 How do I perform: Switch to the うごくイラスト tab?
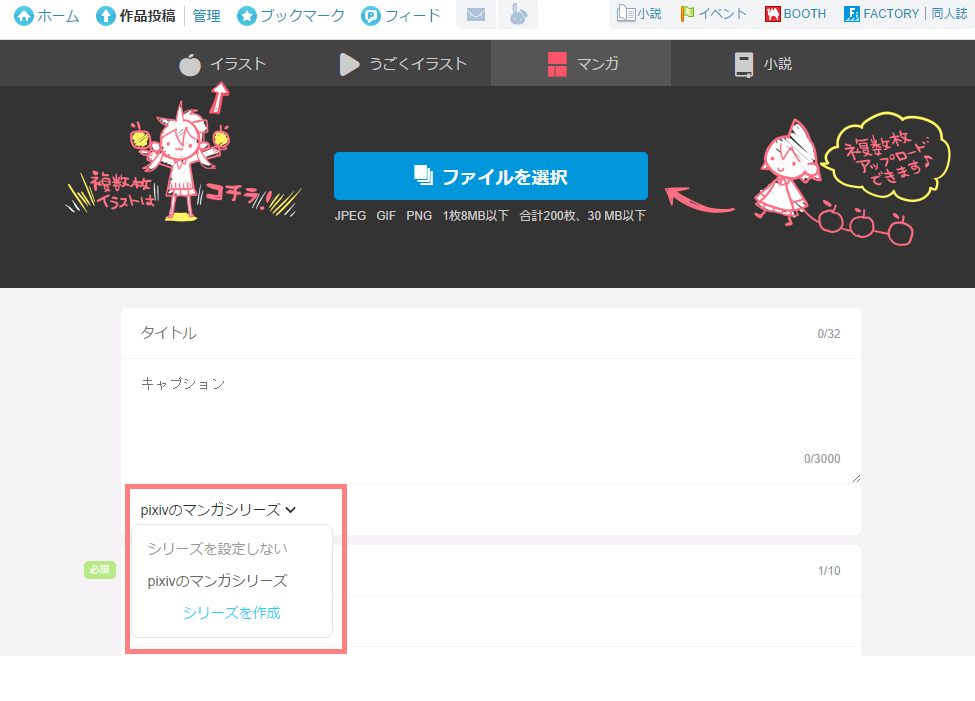click(403, 64)
